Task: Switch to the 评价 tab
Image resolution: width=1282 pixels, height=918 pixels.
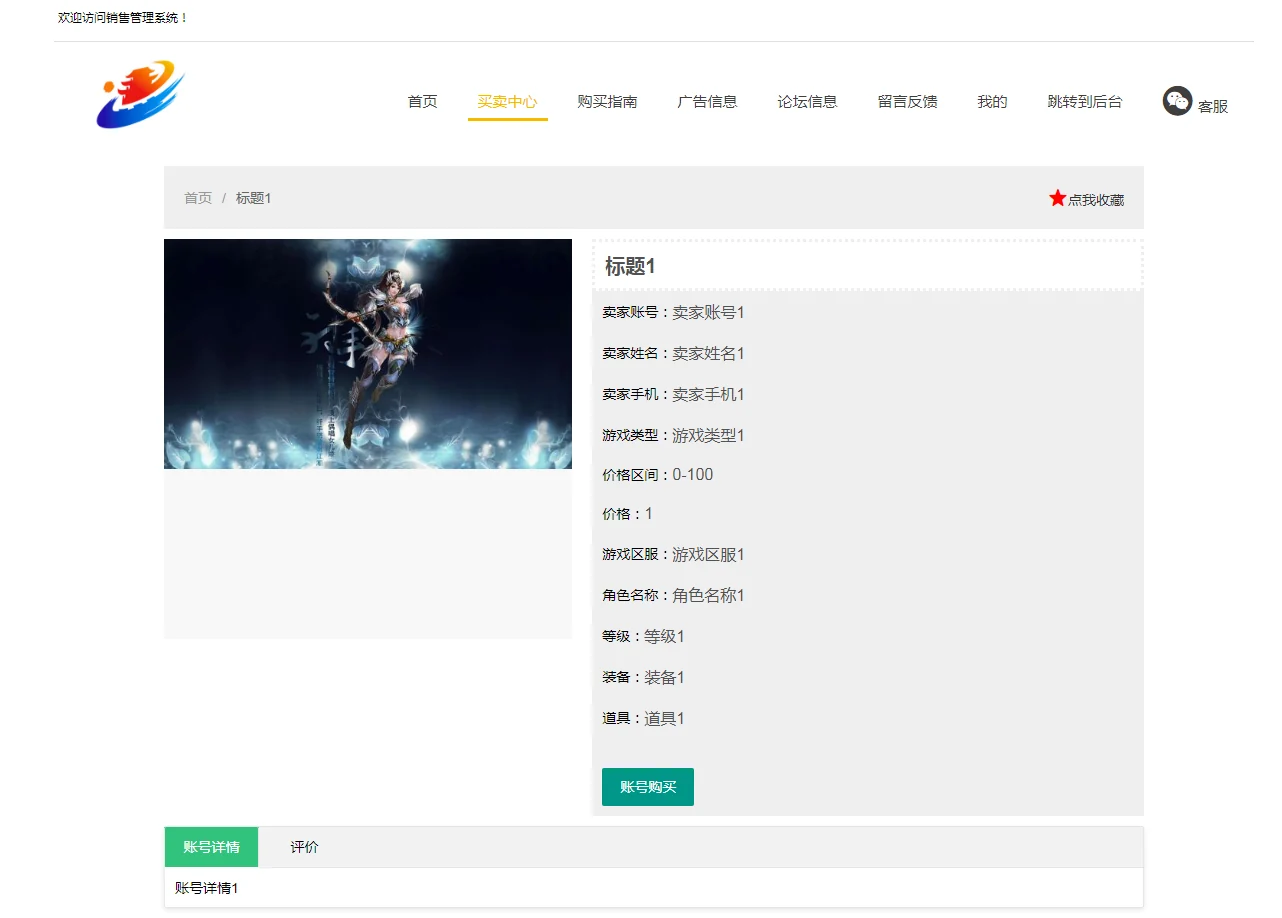Action: click(304, 847)
